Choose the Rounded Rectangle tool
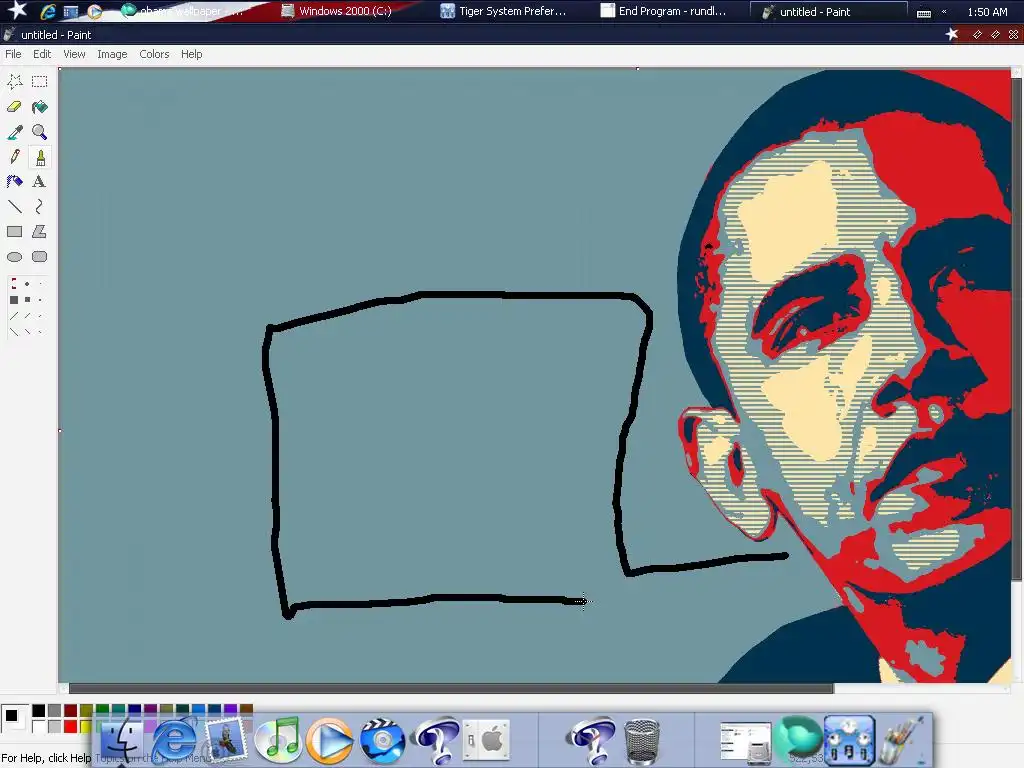 coord(40,257)
